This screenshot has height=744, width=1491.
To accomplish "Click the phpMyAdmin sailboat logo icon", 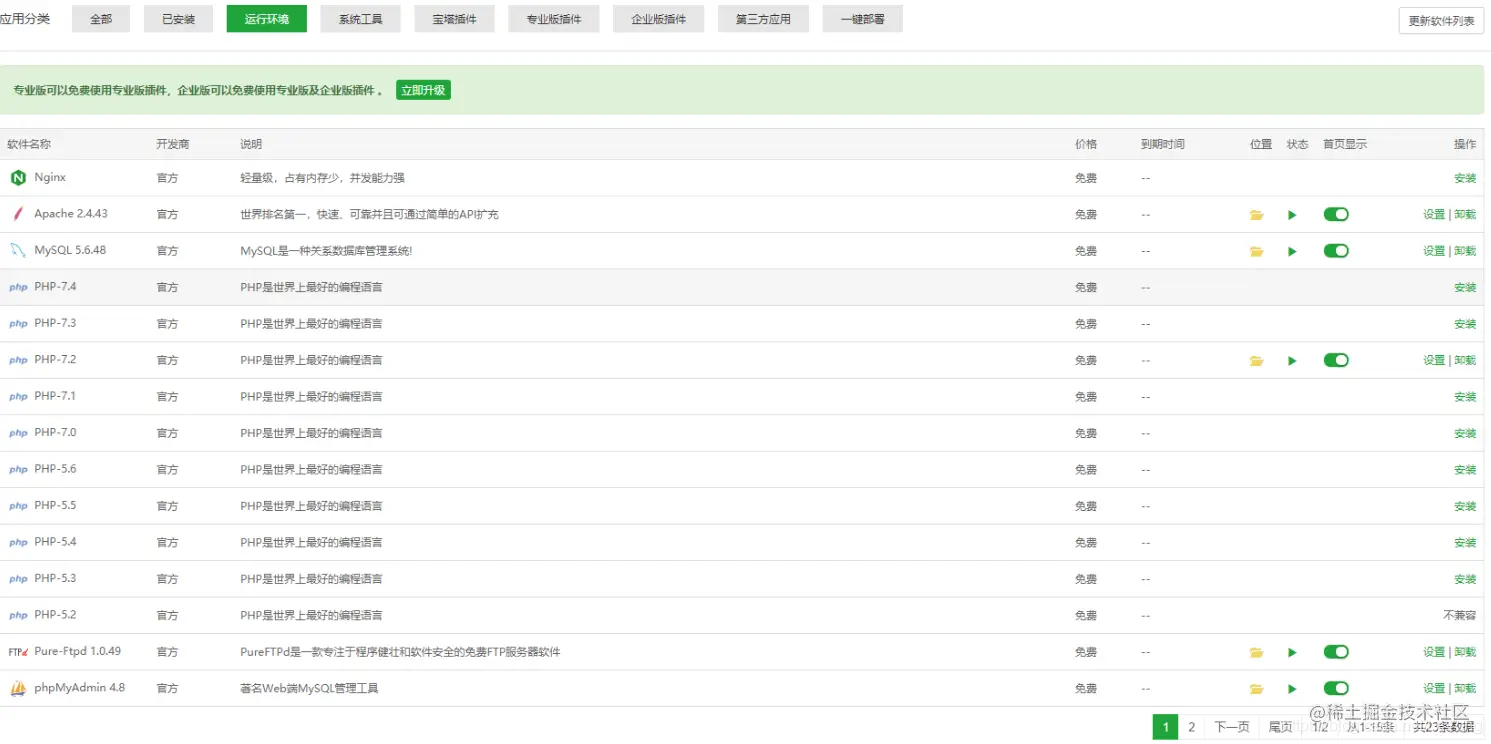I will point(18,689).
